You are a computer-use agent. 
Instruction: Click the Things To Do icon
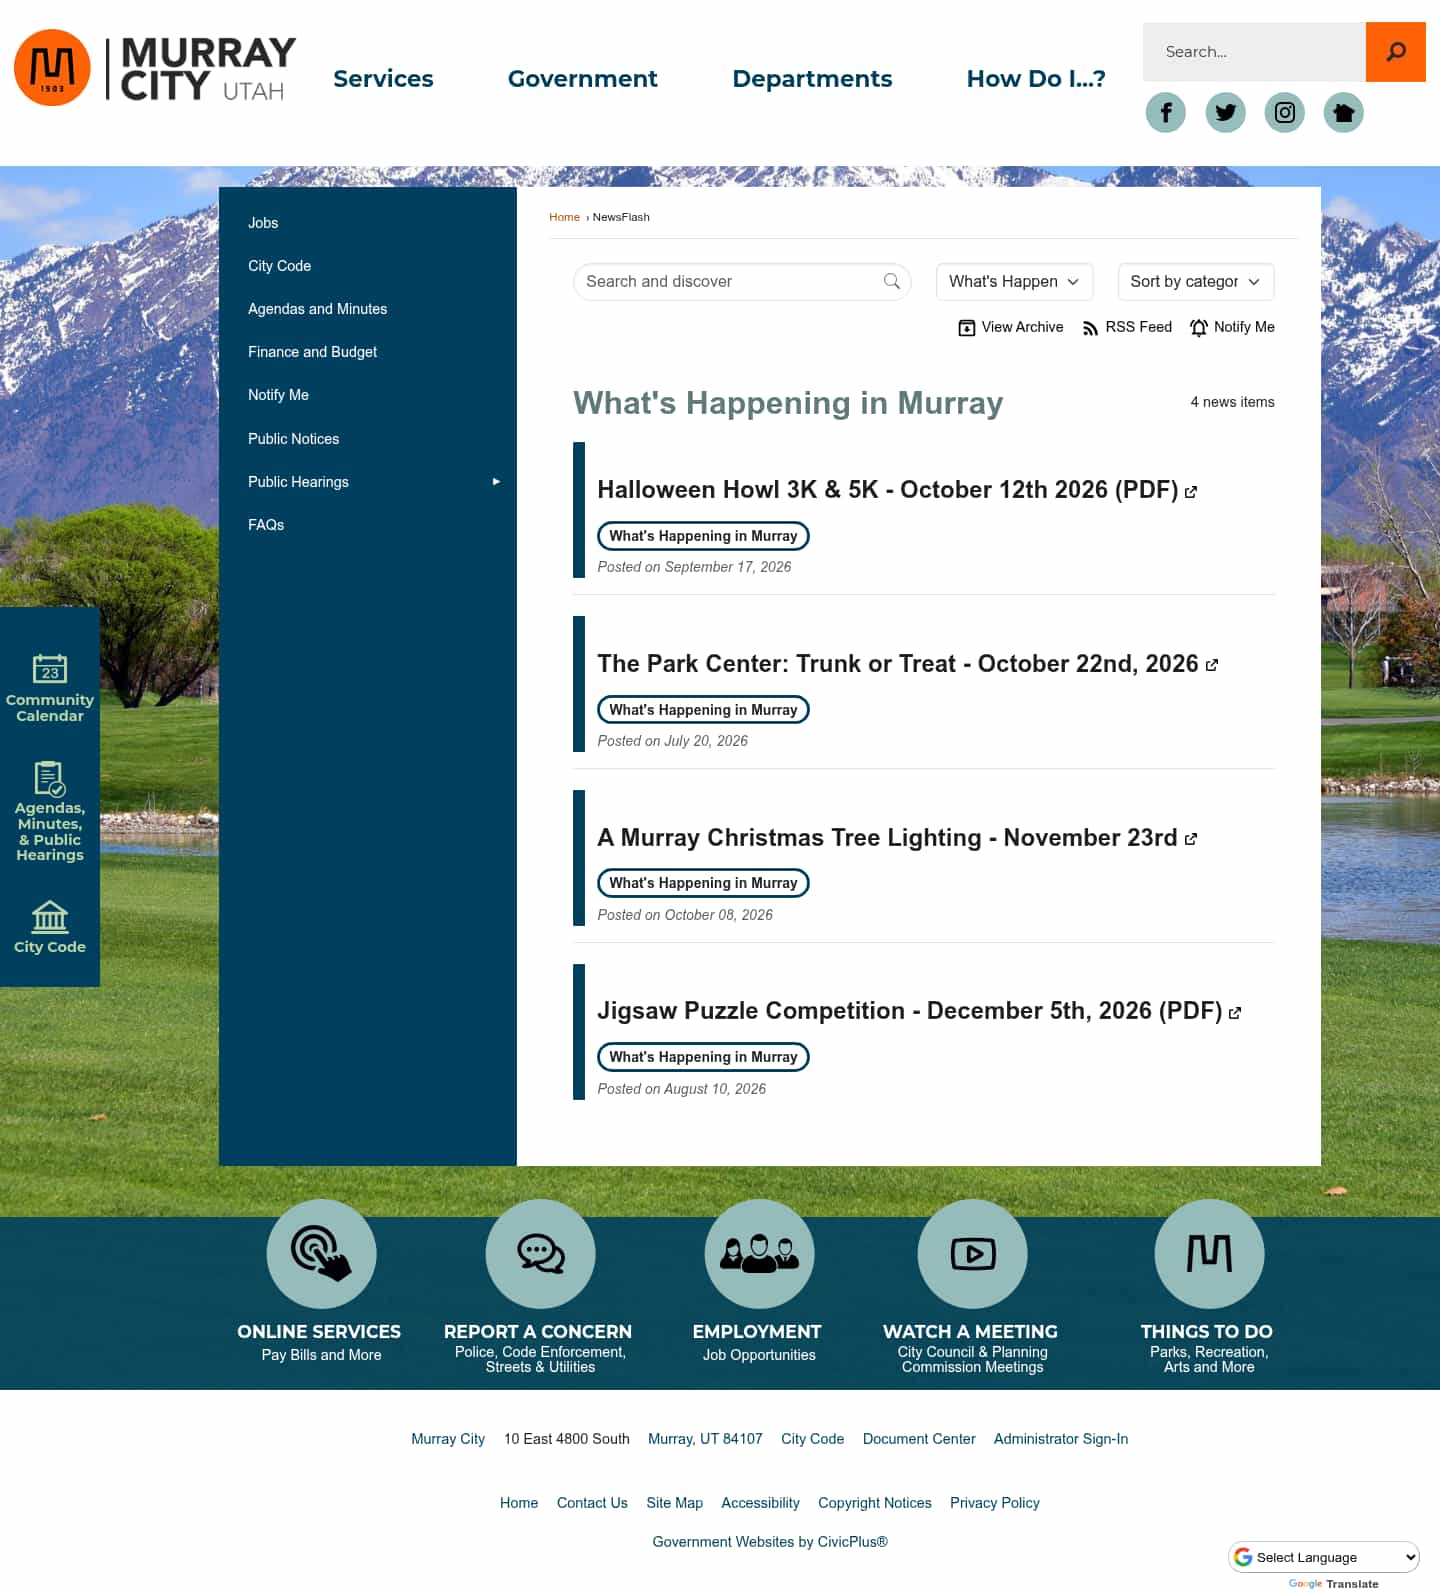(1209, 1253)
